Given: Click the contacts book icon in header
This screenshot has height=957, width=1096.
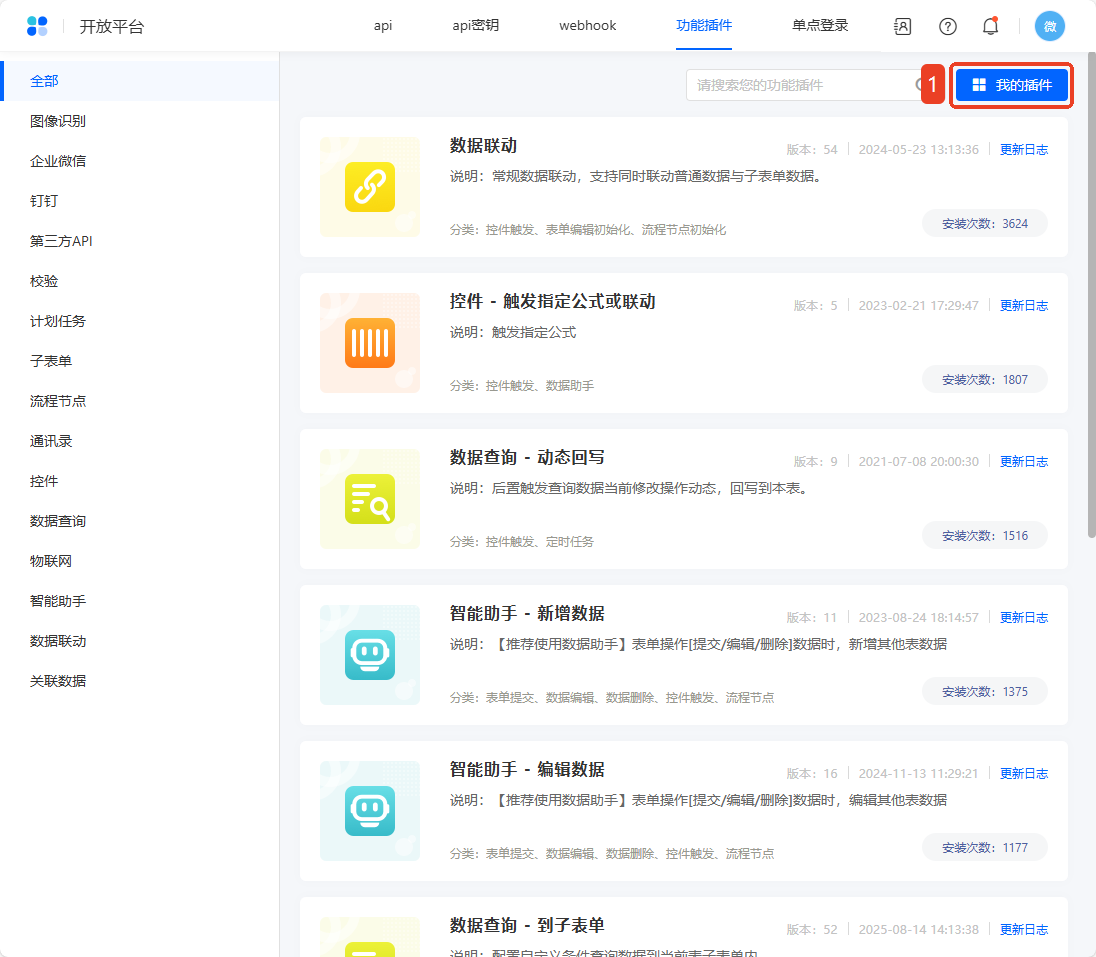Looking at the screenshot, I should point(902,27).
